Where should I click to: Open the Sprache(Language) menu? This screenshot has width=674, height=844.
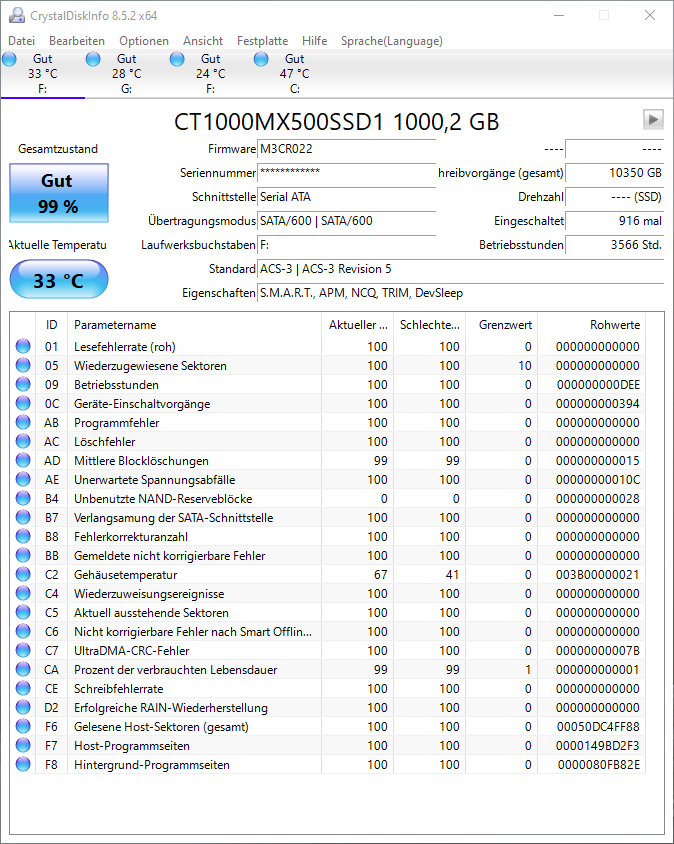[391, 41]
